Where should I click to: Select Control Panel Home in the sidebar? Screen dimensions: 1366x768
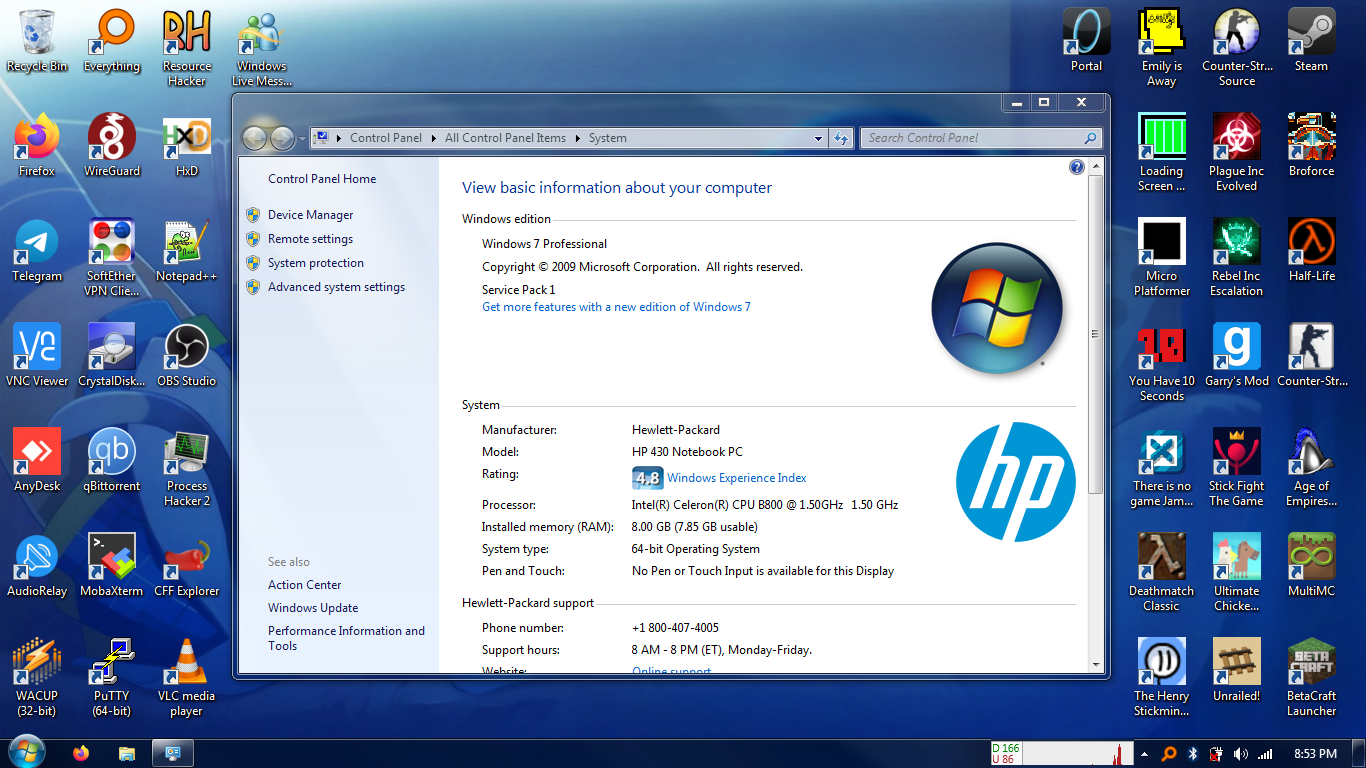coord(322,178)
